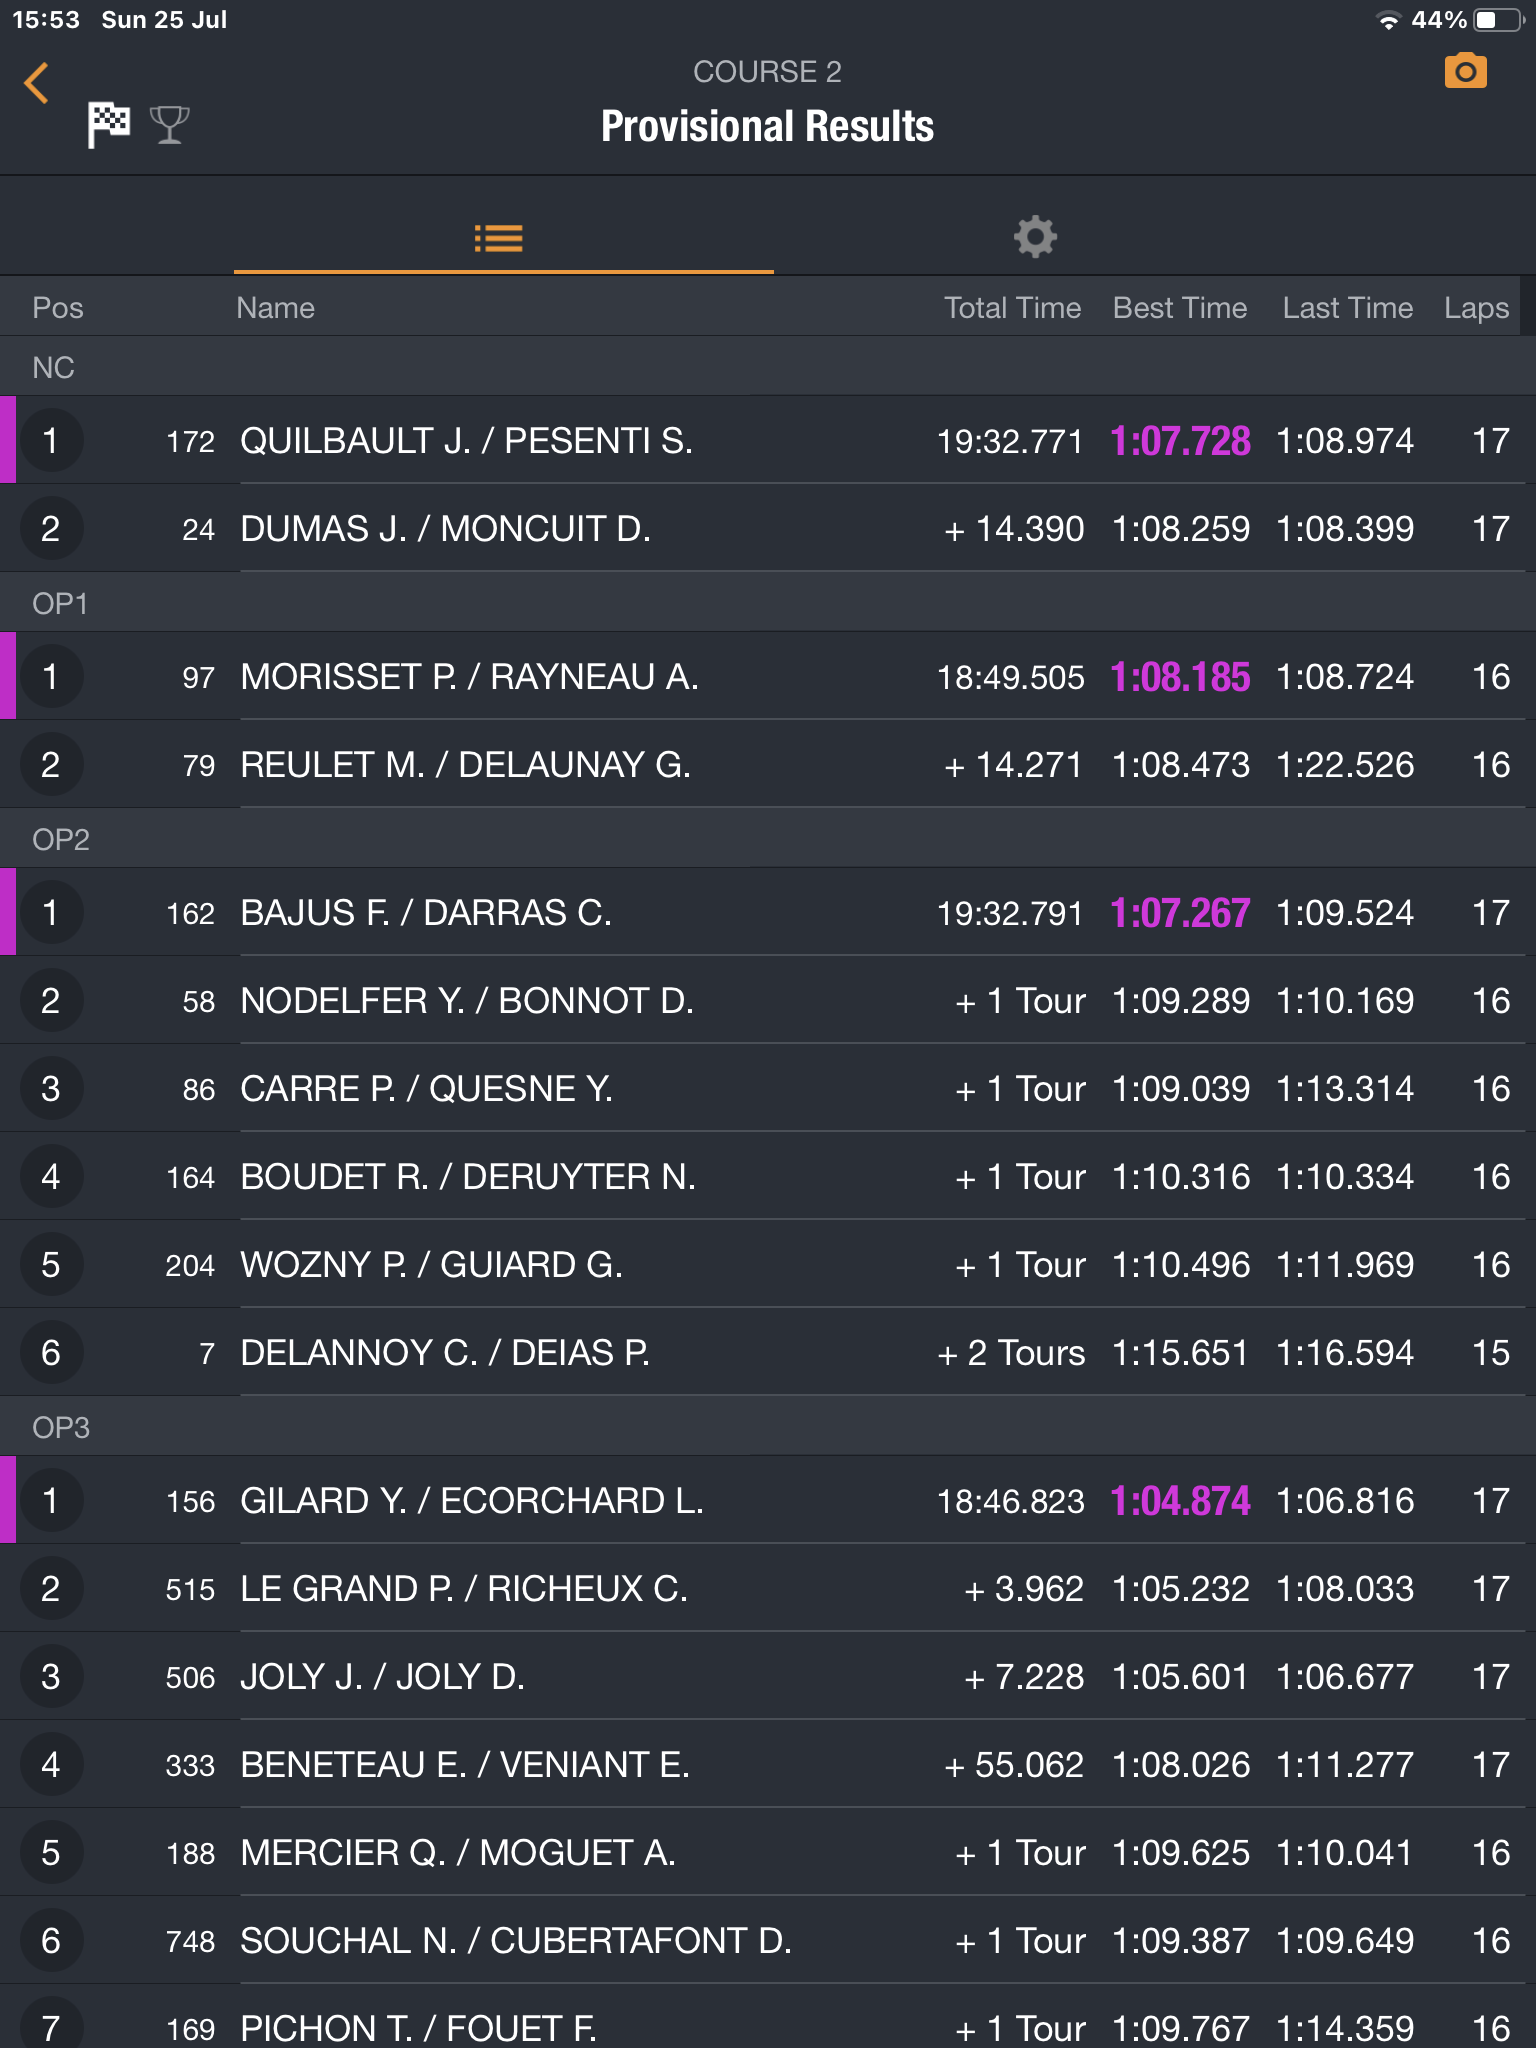Viewport: 1536px width, 2048px height.
Task: Tap the OP1 category section header
Action: (x=61, y=603)
